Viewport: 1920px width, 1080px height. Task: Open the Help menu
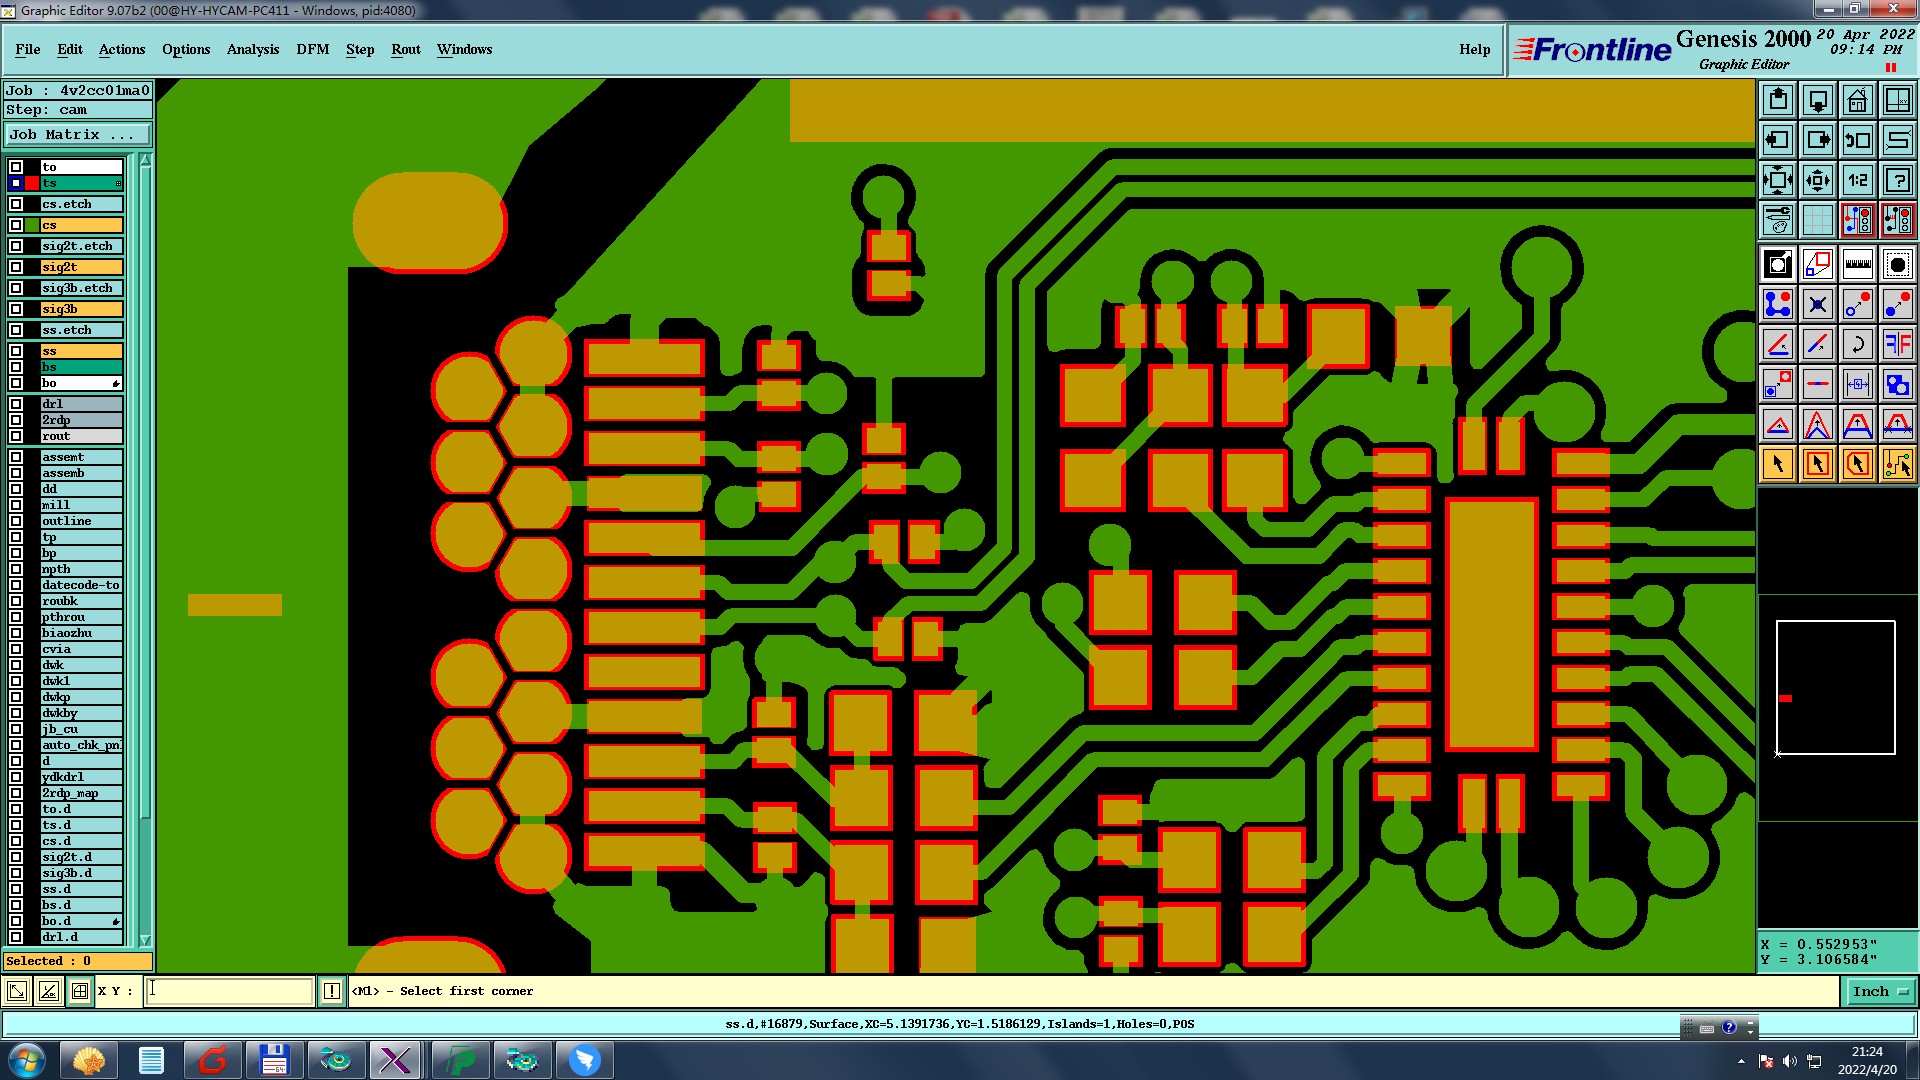(1474, 49)
